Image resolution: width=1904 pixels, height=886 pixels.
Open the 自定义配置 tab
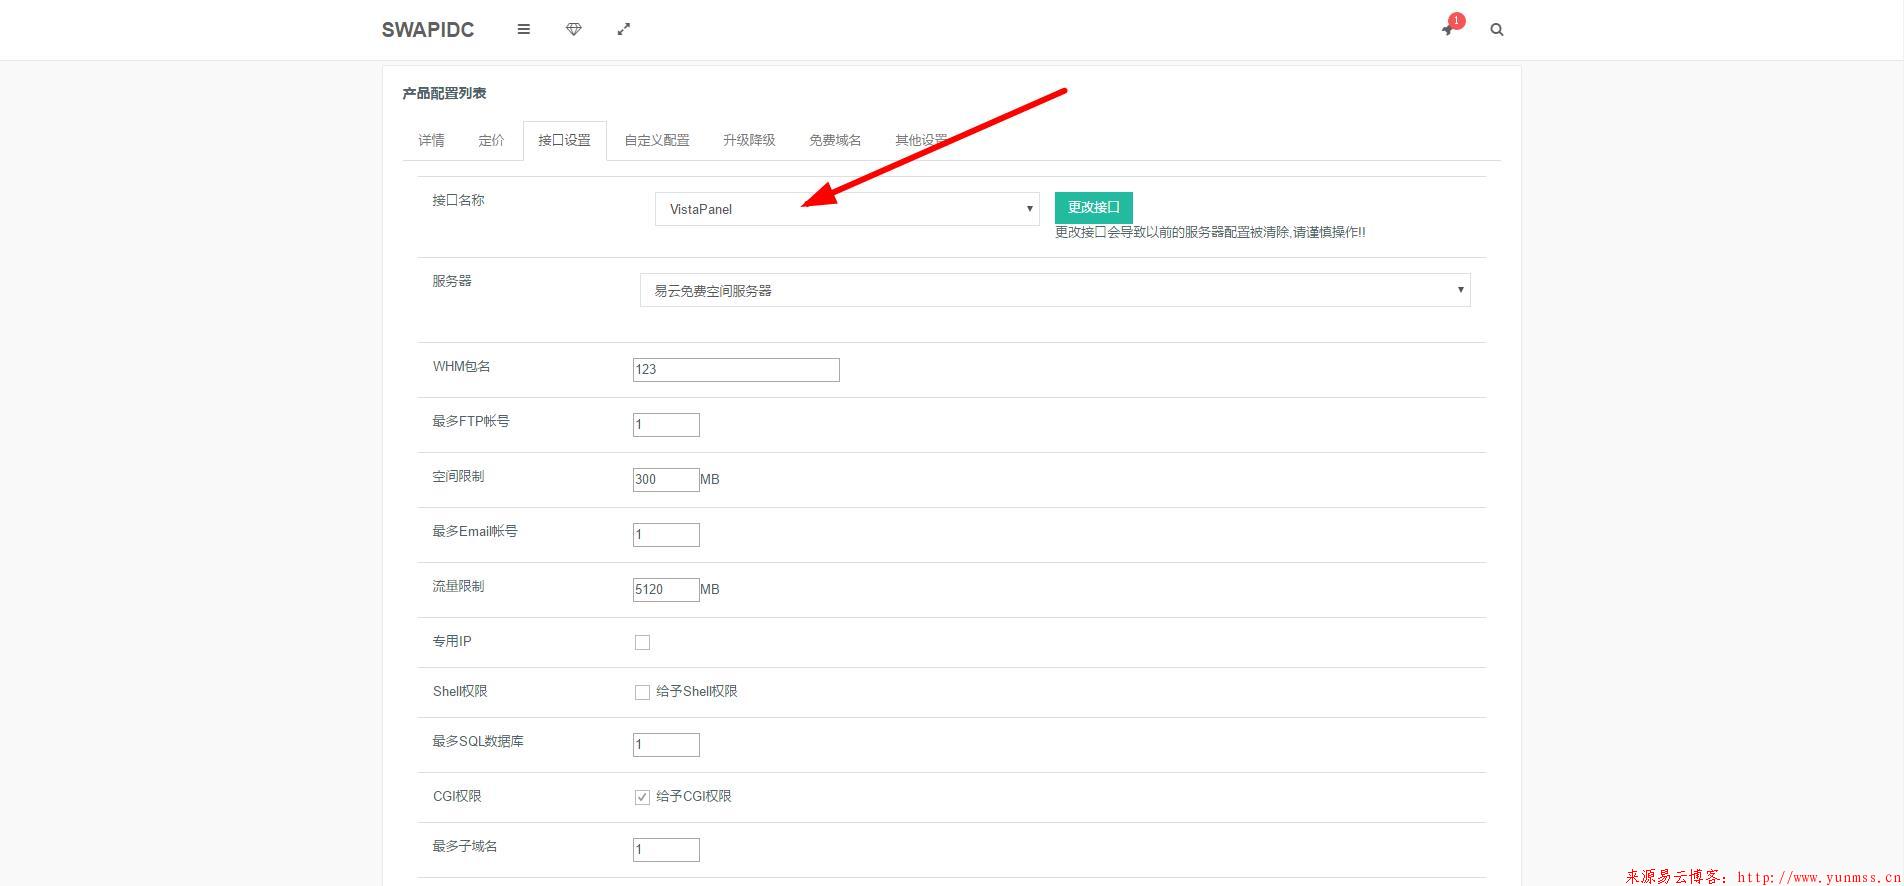click(x=657, y=140)
